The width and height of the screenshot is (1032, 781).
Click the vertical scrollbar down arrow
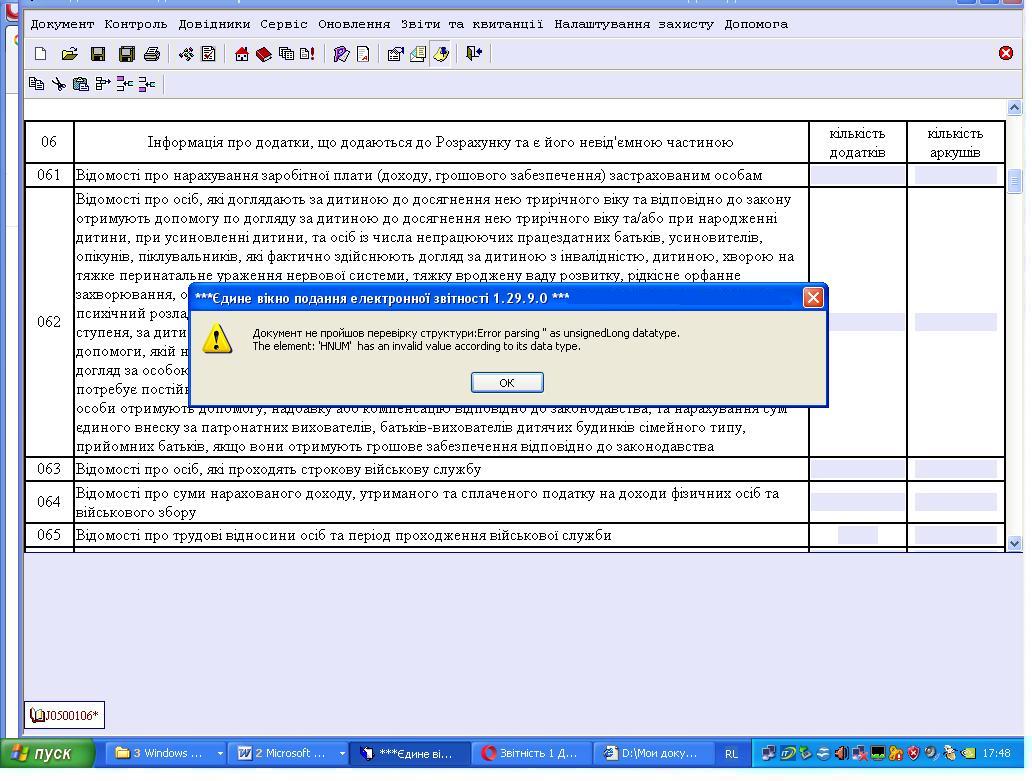1014,543
